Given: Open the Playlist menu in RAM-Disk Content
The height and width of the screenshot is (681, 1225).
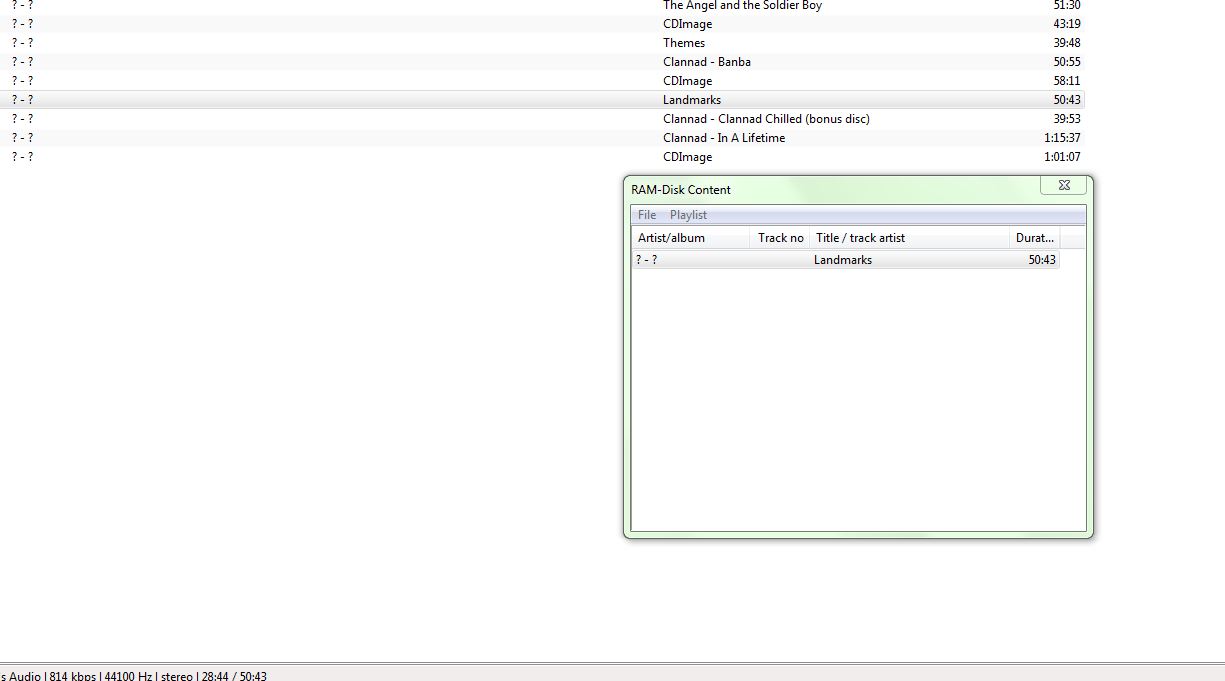Looking at the screenshot, I should (x=688, y=215).
